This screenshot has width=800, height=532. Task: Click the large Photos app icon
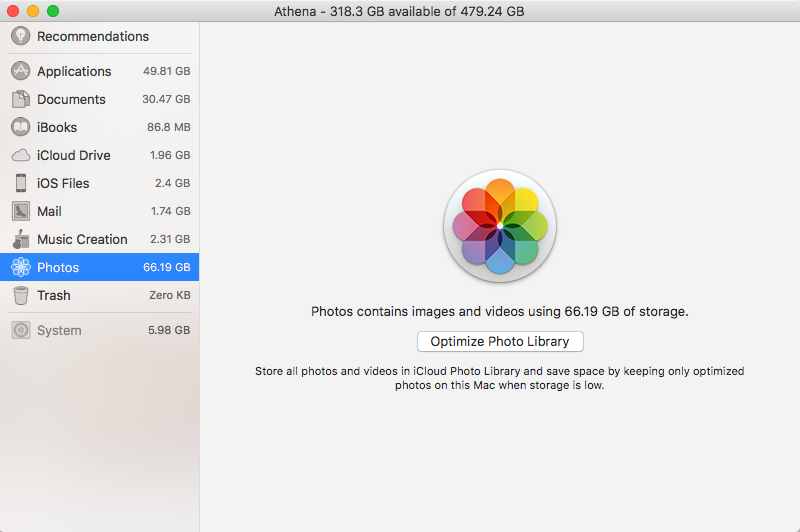click(499, 226)
